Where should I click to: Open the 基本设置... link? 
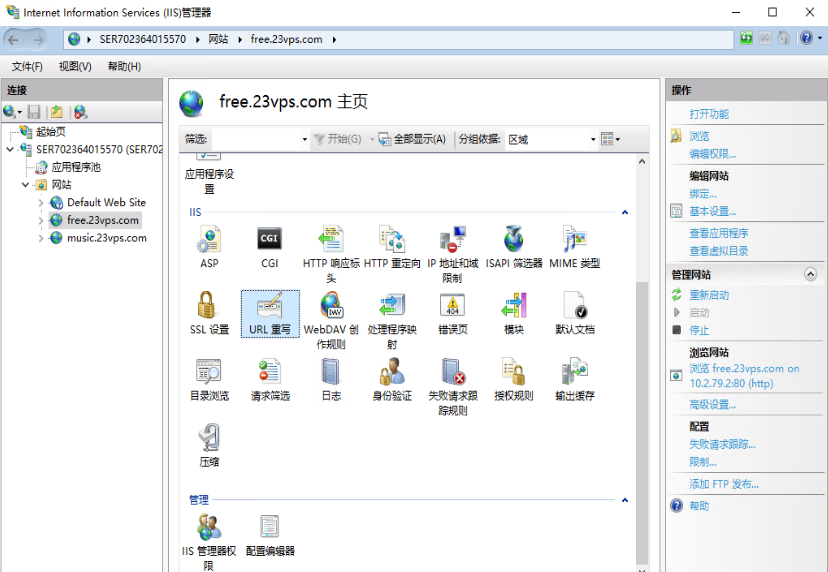click(x=712, y=211)
